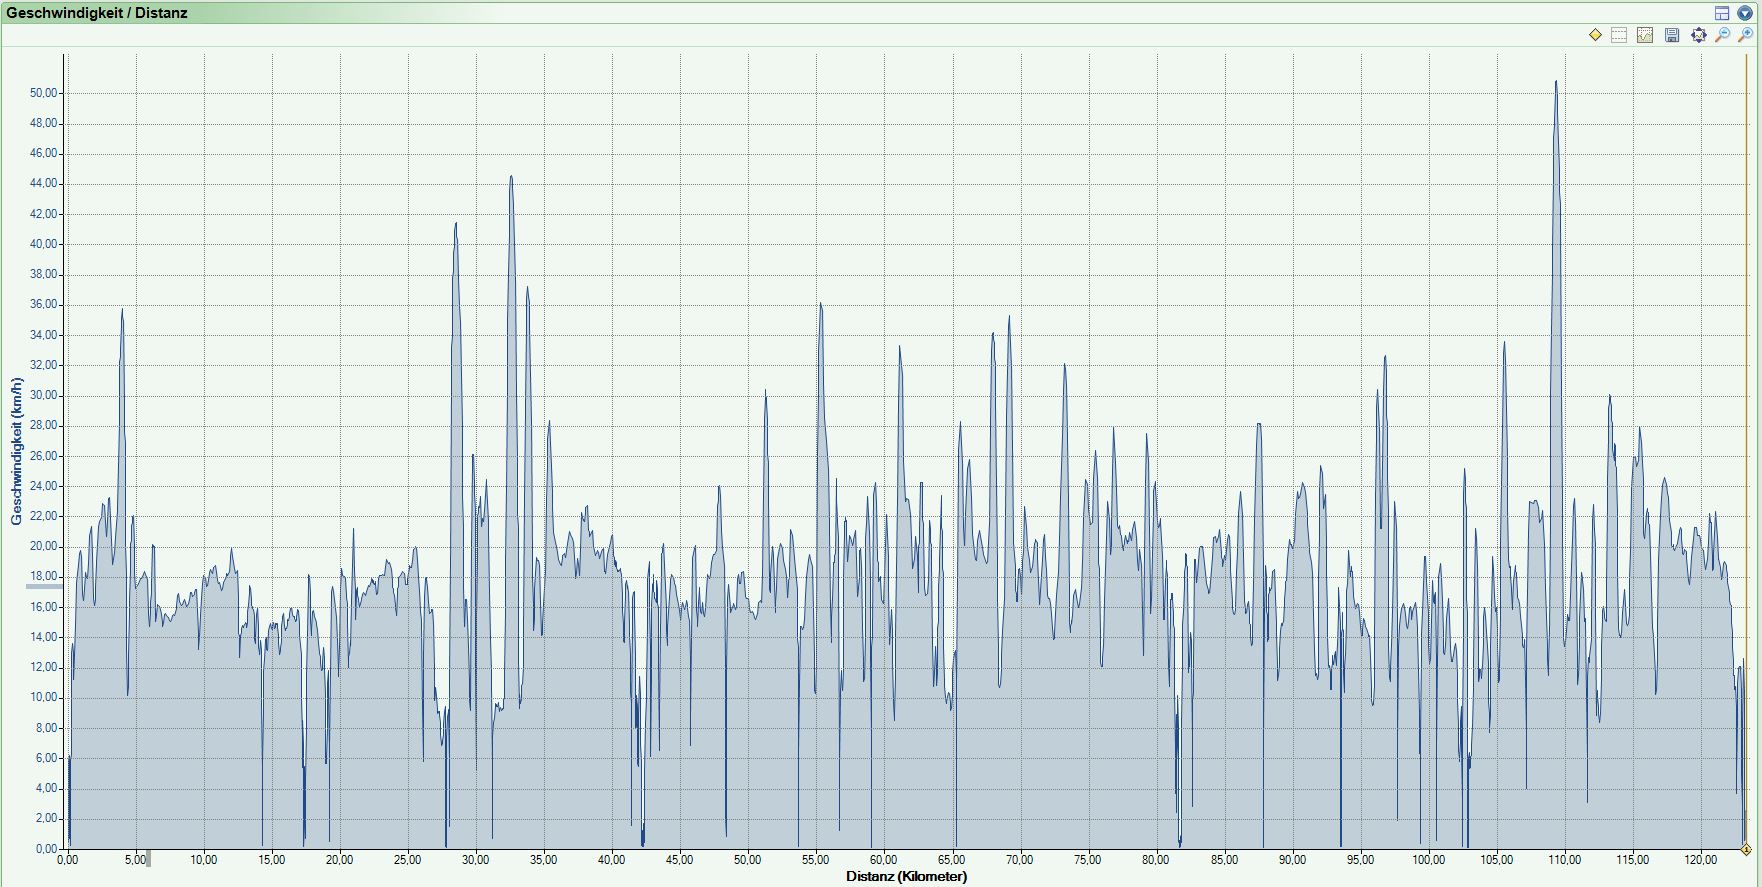Viewport: 1762px width, 887px height.
Task: Select the yellow diamond at the chart end
Action: pyautogui.click(x=1746, y=850)
